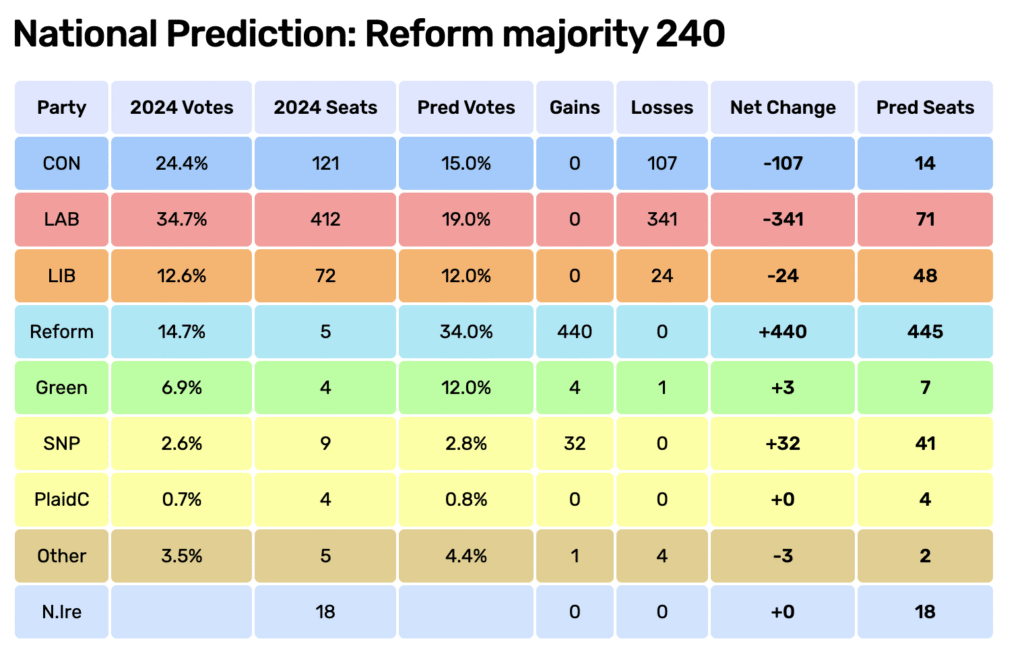Click the Losses column header
Image resolution: width=1024 pixels, height=660 pixels.
pos(662,108)
